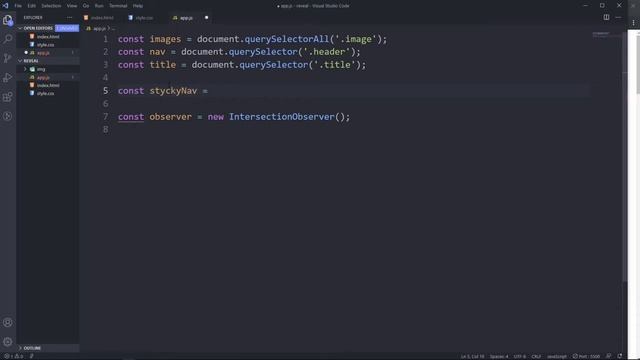Place cursor in 'styckyNav' on line 5
Screen dimensions: 640x360
coord(173,91)
